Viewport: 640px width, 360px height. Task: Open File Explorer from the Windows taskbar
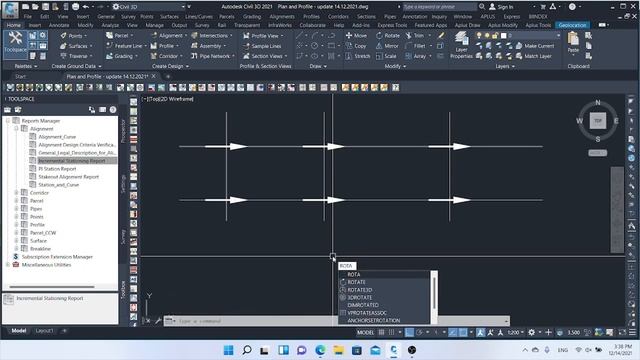pos(338,350)
